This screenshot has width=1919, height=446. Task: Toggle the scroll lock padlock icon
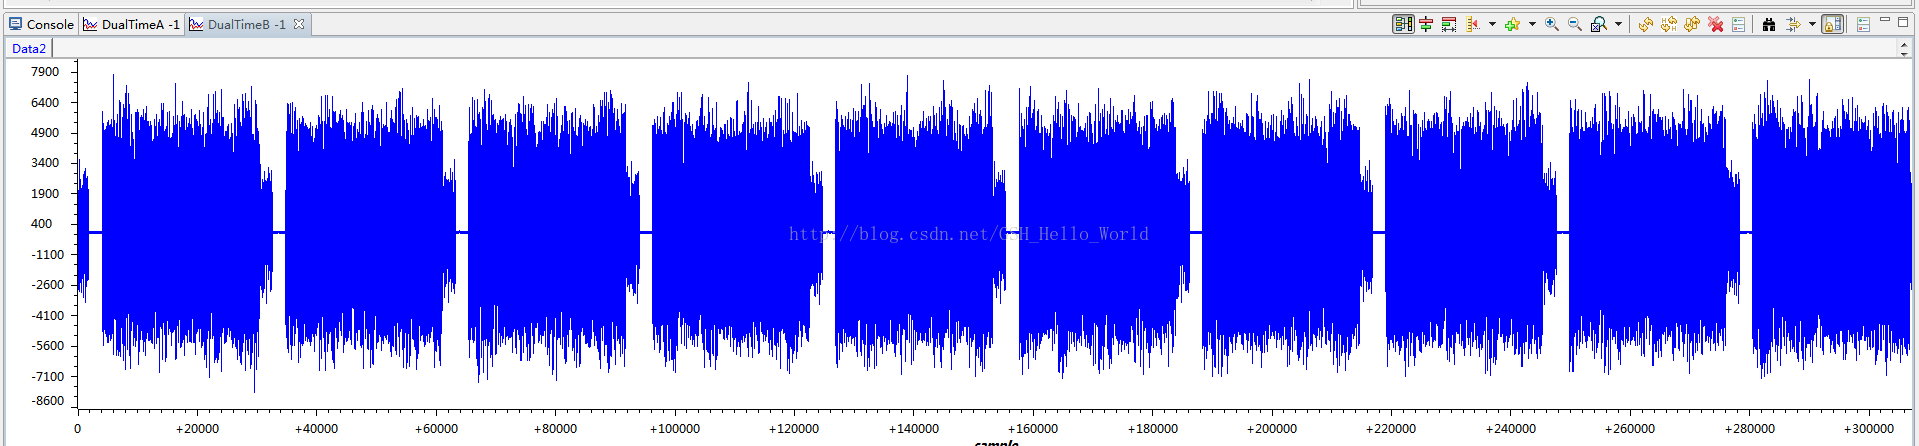tap(1833, 24)
